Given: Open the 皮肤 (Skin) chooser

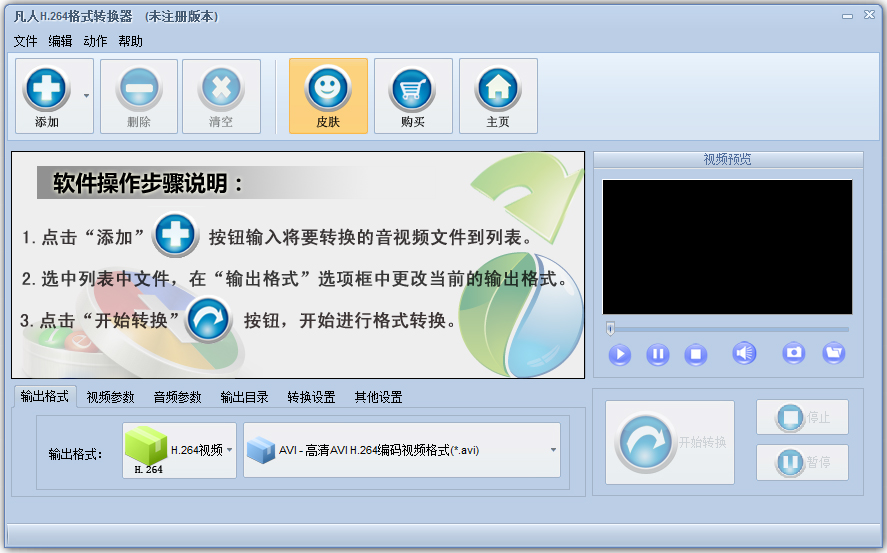Looking at the screenshot, I should point(328,96).
